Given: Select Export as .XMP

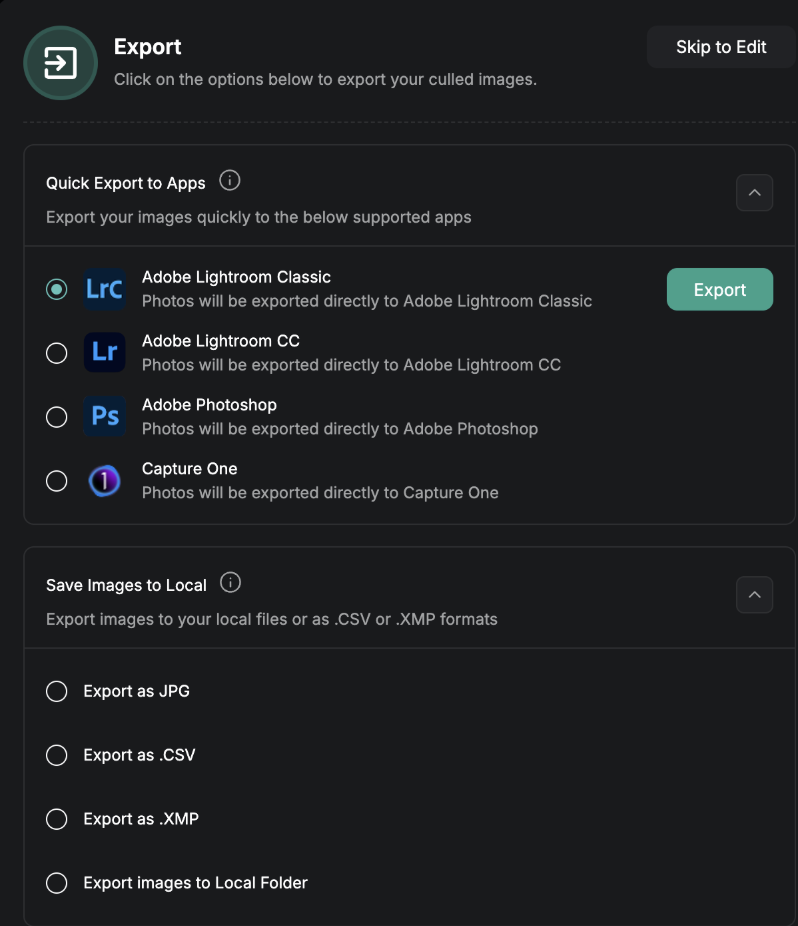Looking at the screenshot, I should click(x=57, y=819).
